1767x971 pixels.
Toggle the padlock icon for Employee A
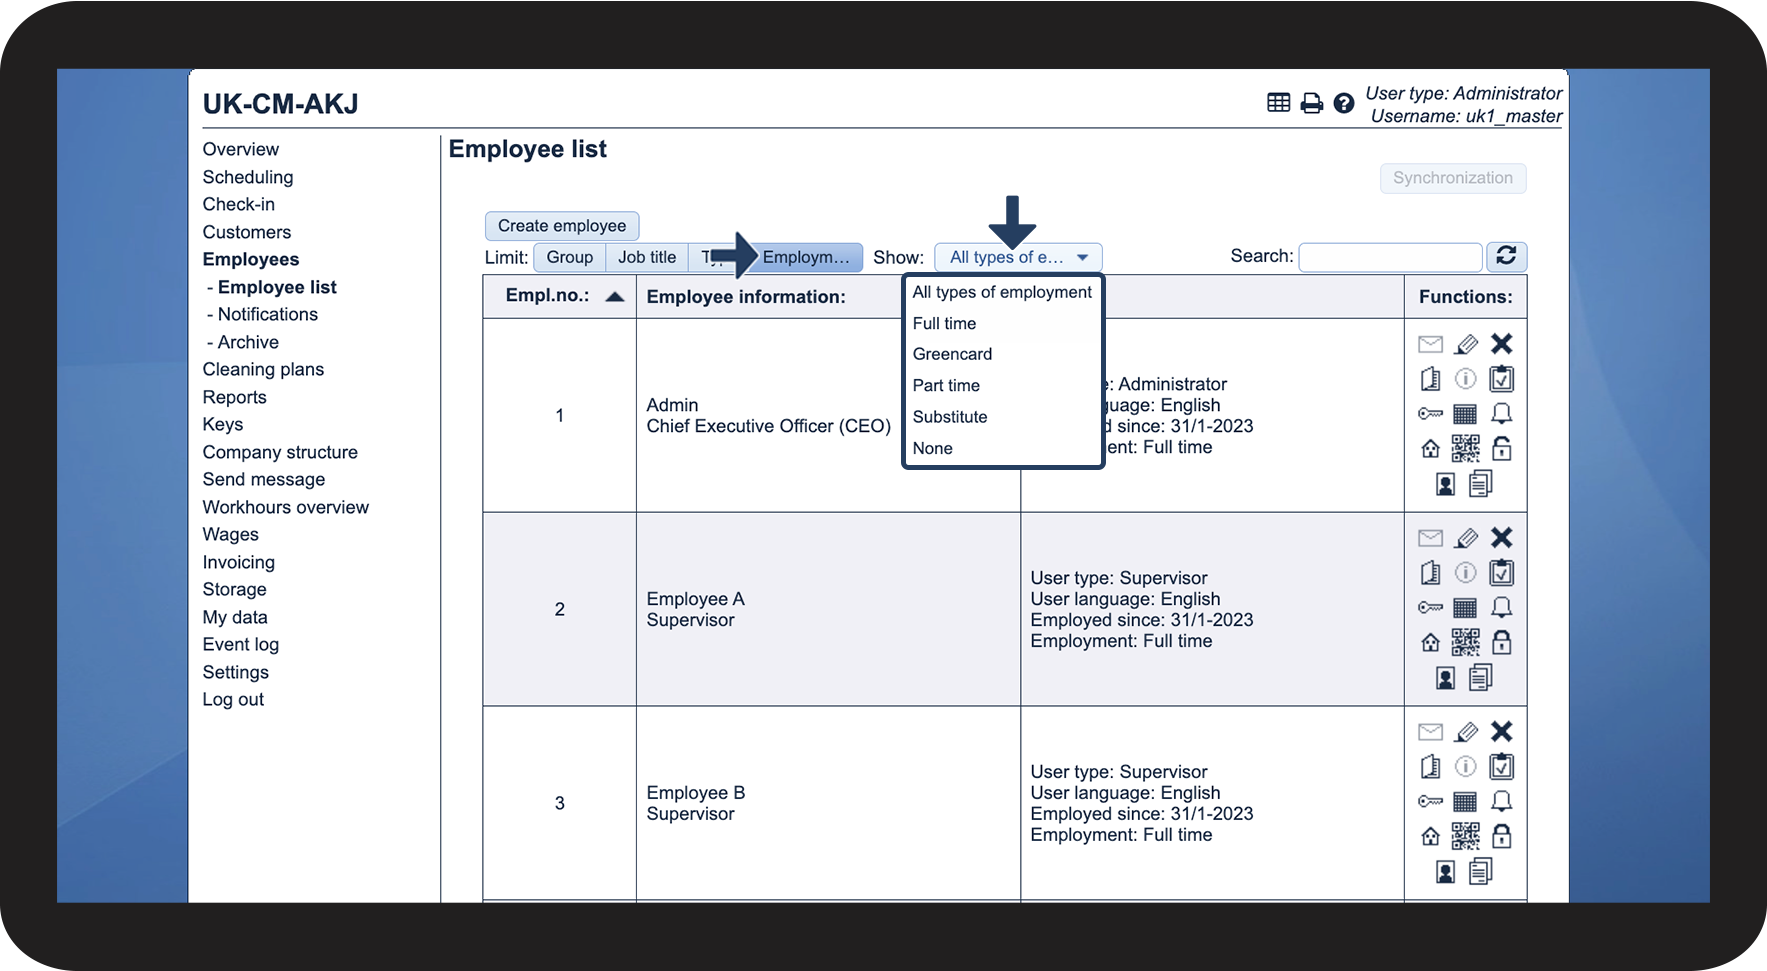1501,642
